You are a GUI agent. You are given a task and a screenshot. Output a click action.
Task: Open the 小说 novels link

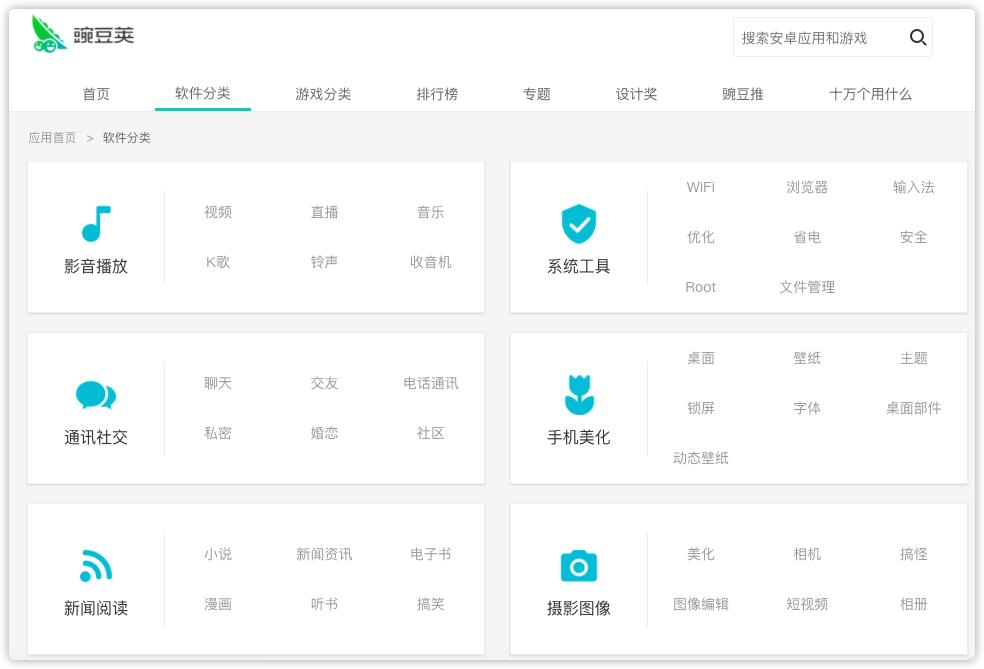click(217, 554)
